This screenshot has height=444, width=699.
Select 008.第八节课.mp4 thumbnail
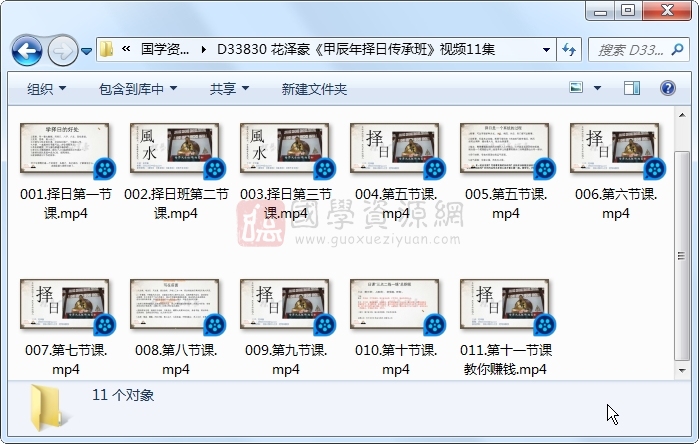(175, 304)
